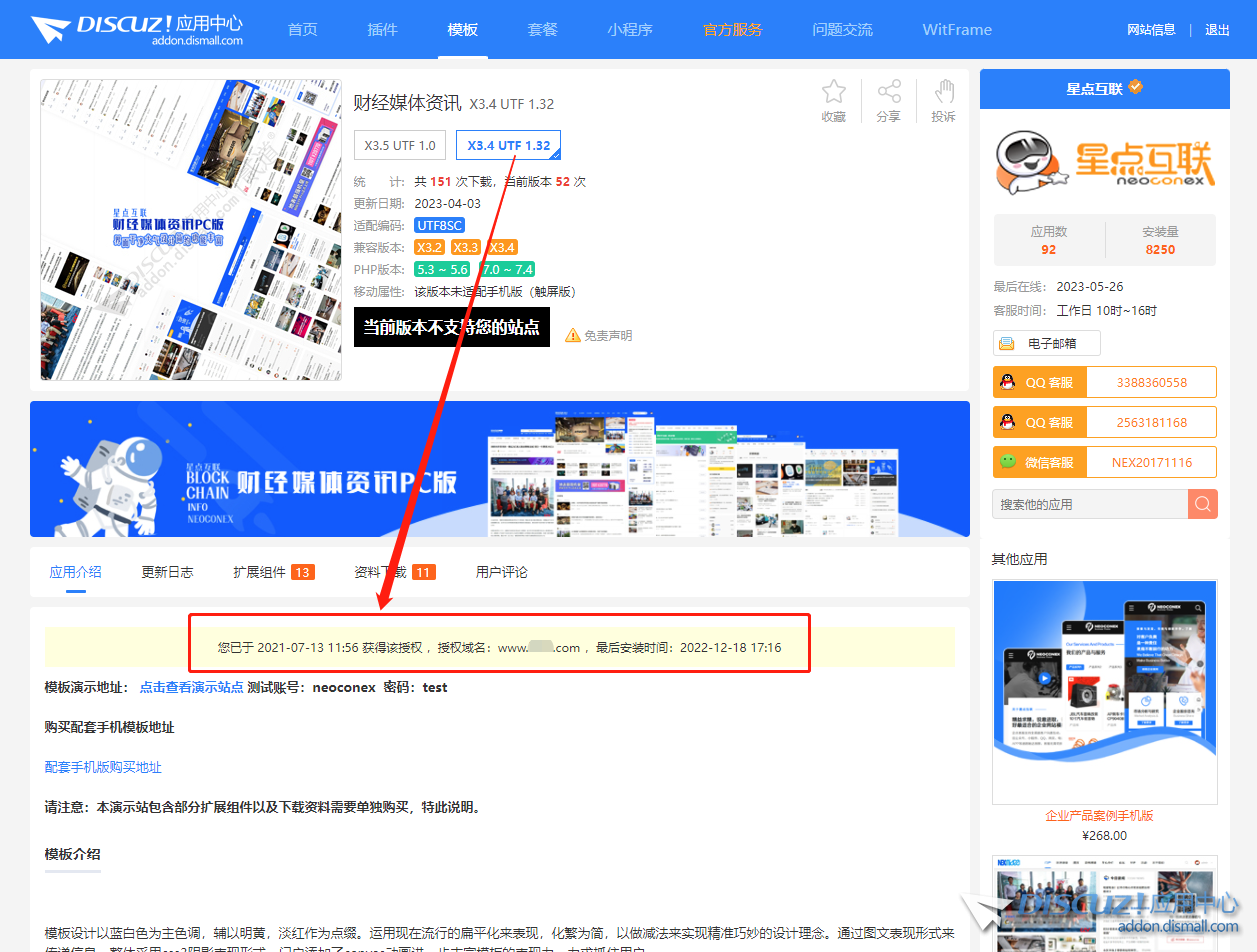Click the 收藏 star icon
1257x952 pixels.
pos(834,92)
